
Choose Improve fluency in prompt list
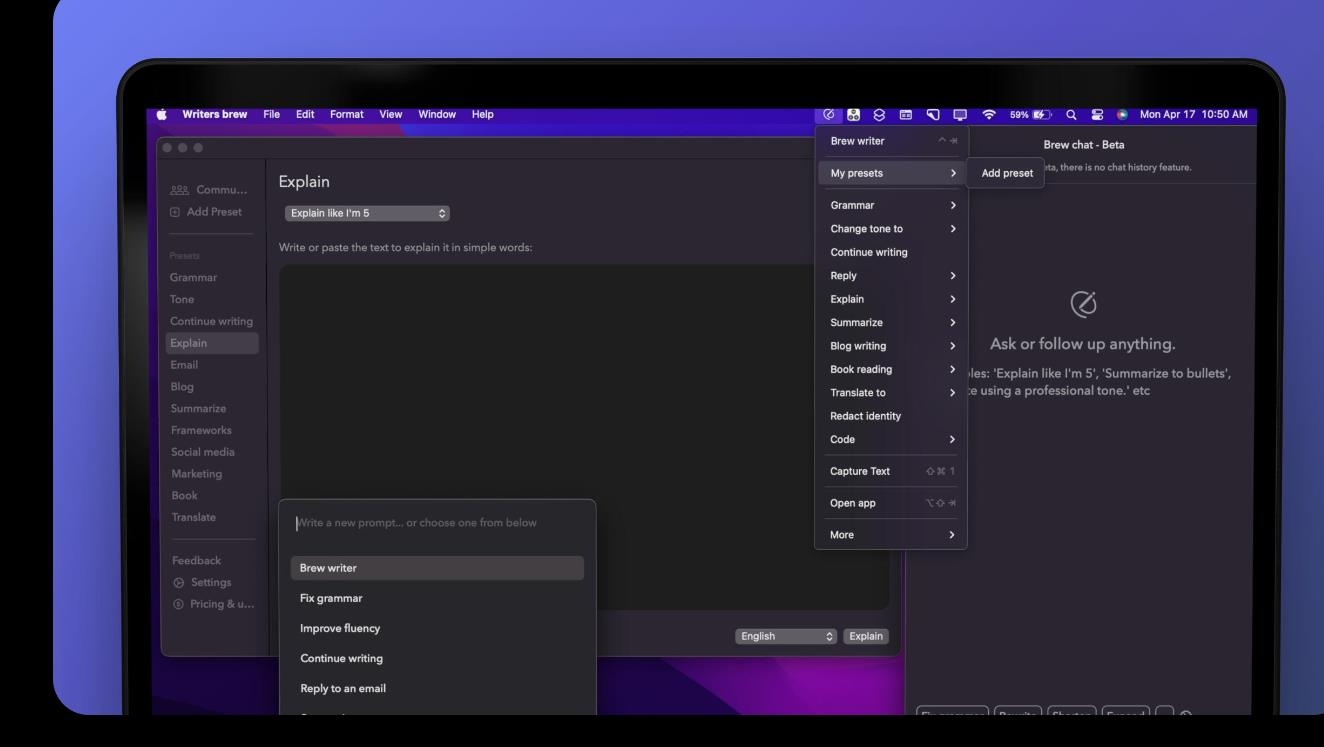pyautogui.click(x=437, y=628)
